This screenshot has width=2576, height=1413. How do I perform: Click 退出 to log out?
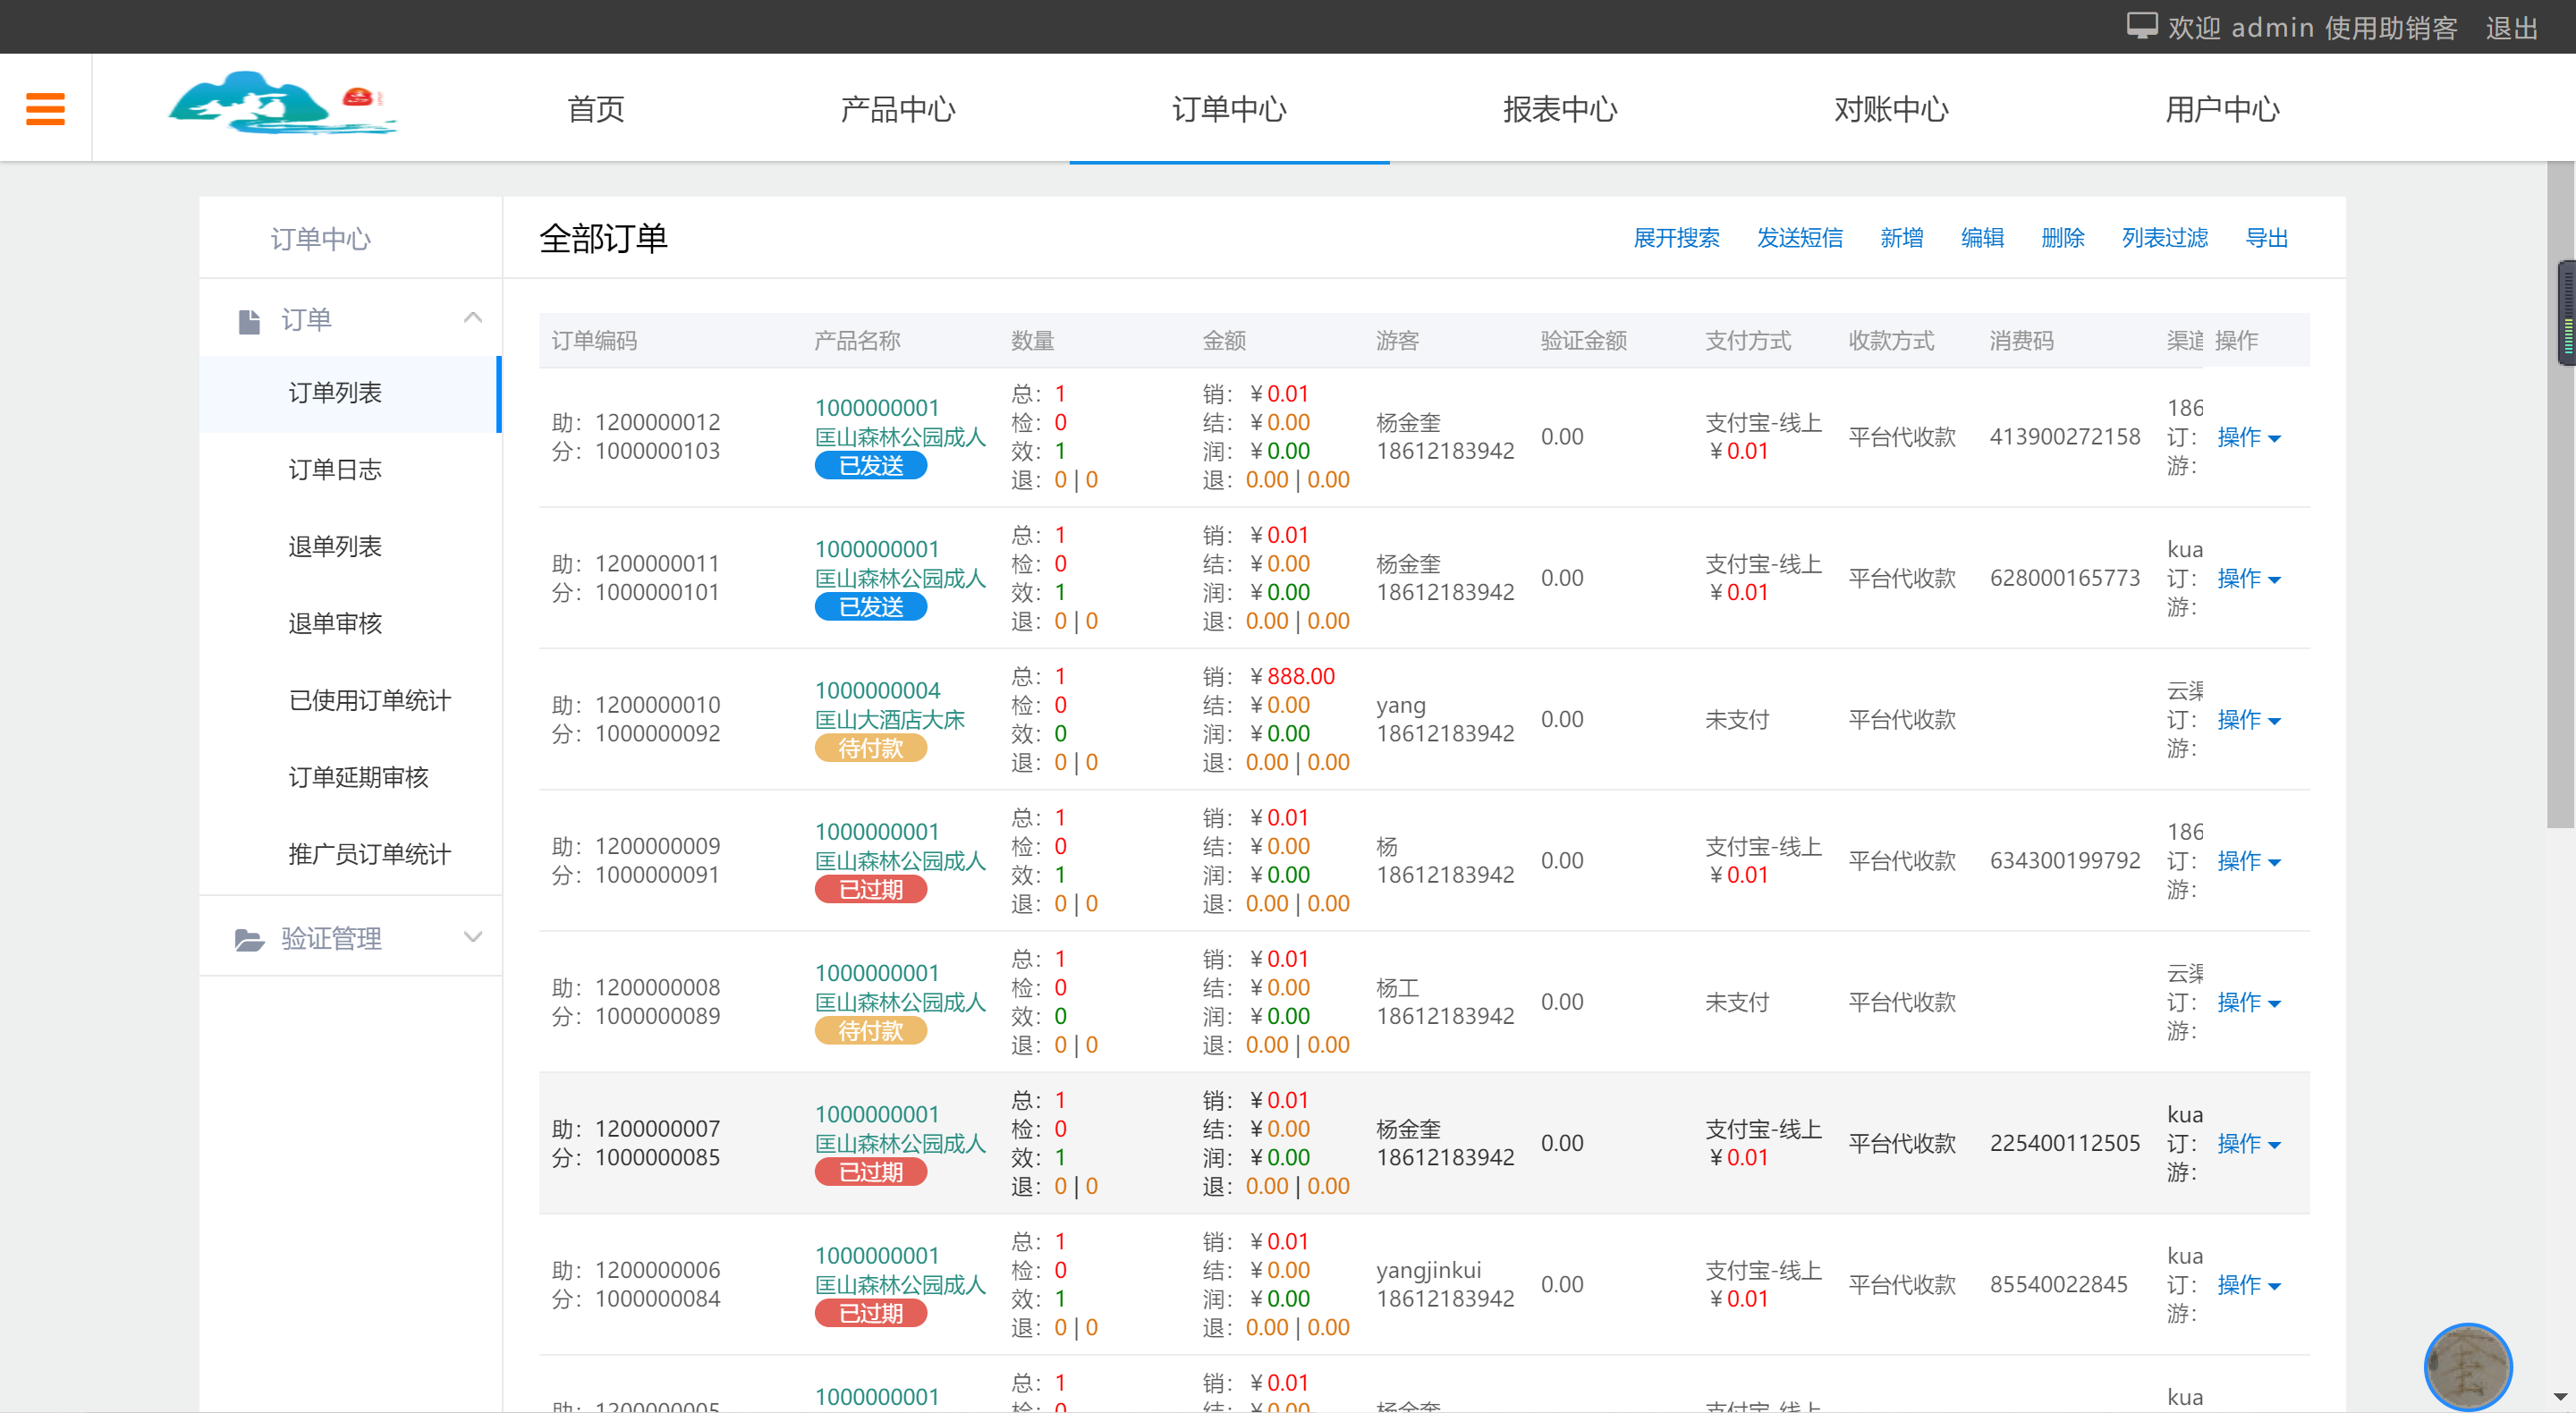[2510, 27]
